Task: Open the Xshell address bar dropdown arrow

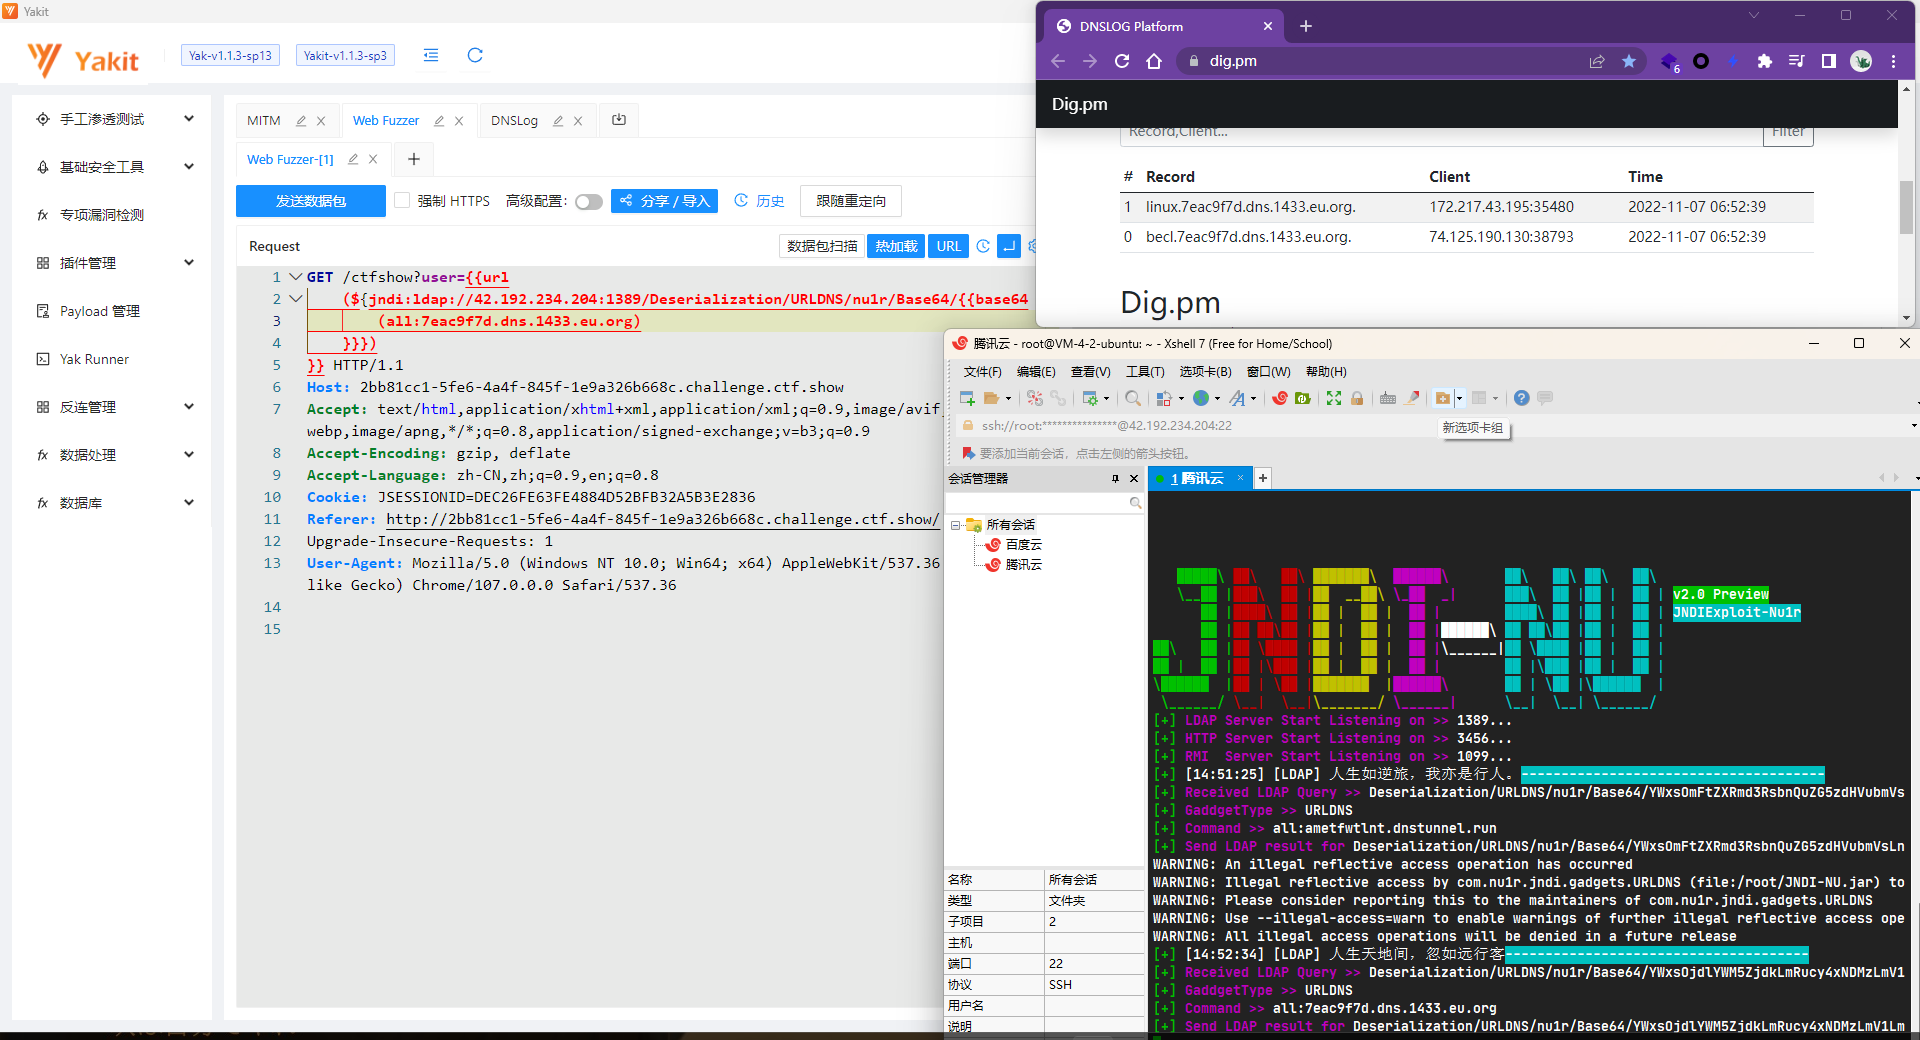Action: [x=1913, y=426]
